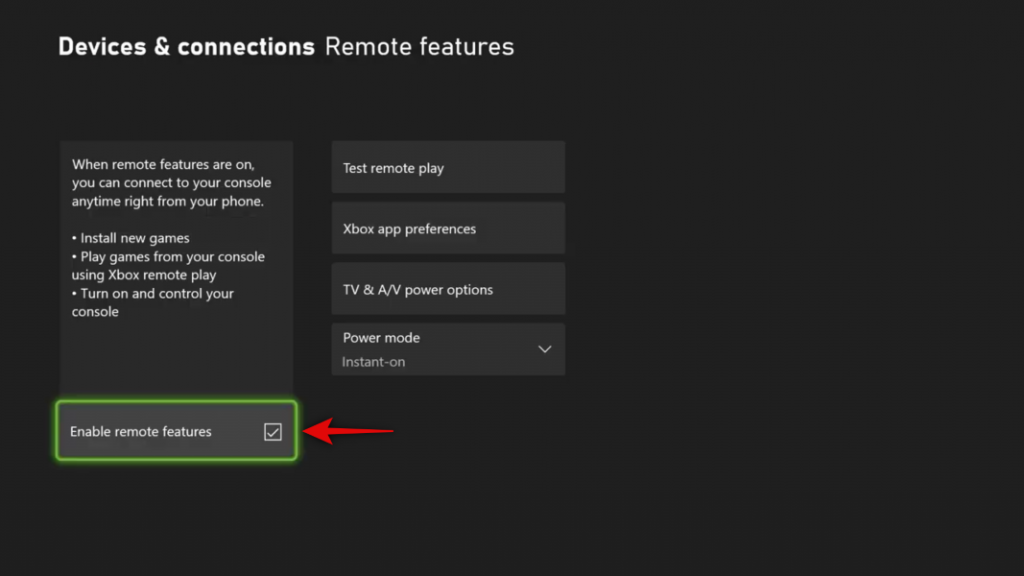Click the Test remote play tile
This screenshot has width=1024, height=576.
pyautogui.click(x=447, y=167)
